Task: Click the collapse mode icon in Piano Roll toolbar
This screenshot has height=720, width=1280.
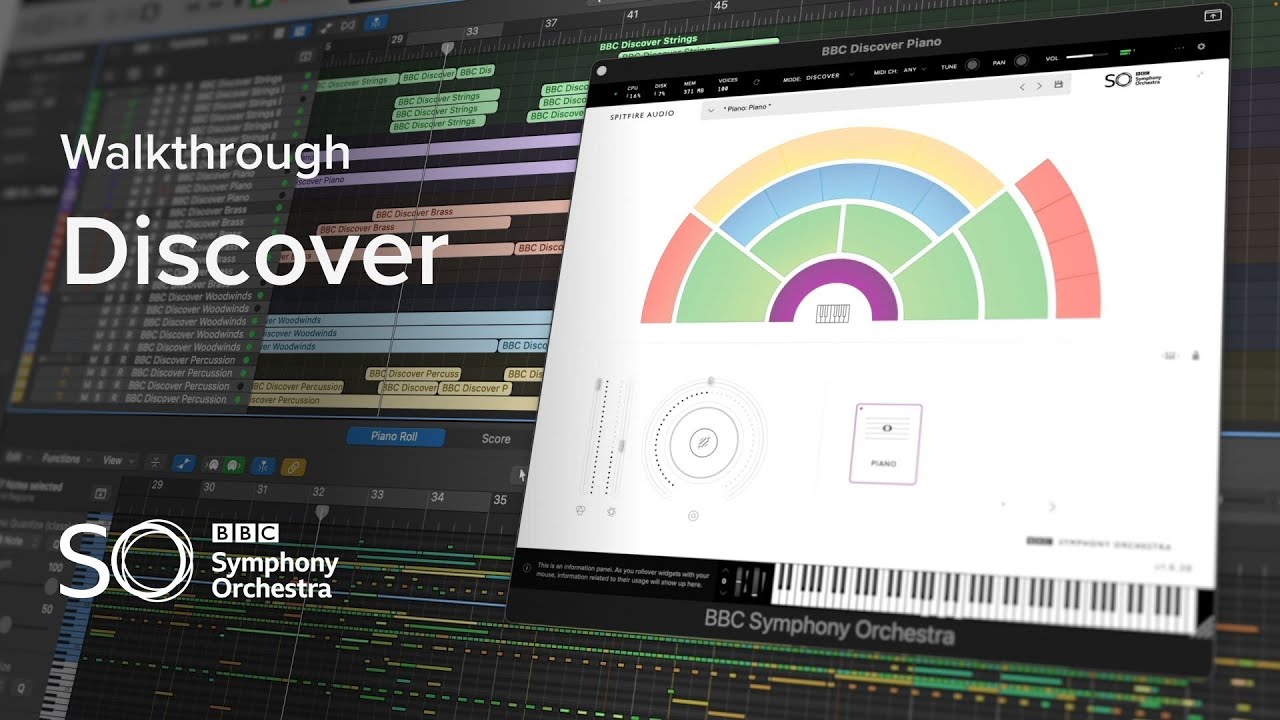Action: (x=155, y=462)
